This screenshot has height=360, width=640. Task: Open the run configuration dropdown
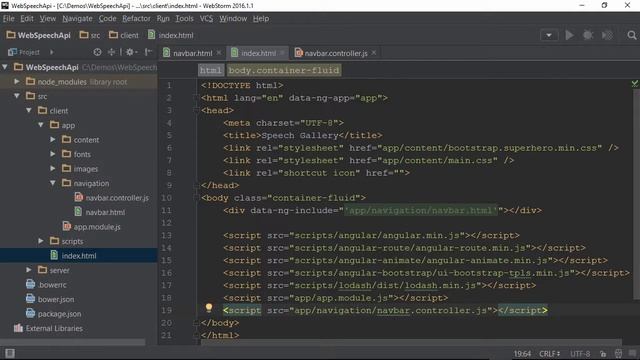pyautogui.click(x=549, y=36)
